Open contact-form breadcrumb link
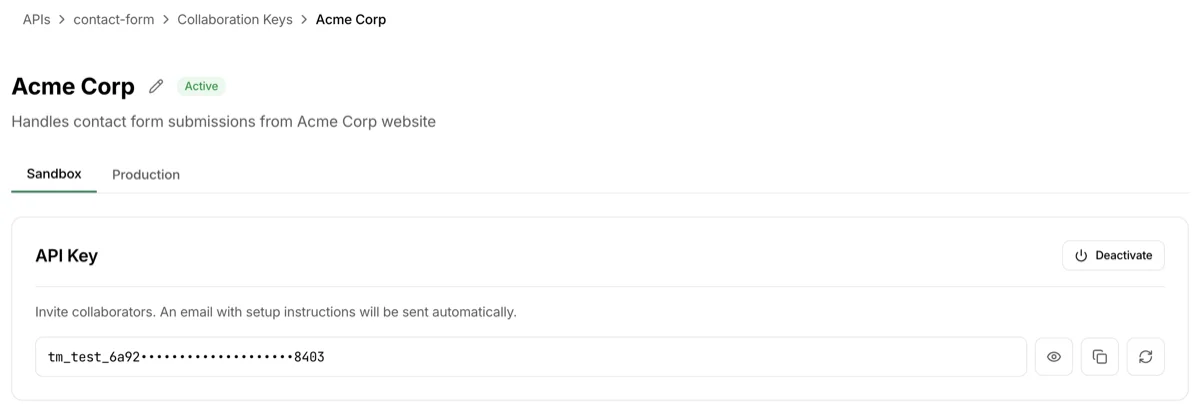 114,20
